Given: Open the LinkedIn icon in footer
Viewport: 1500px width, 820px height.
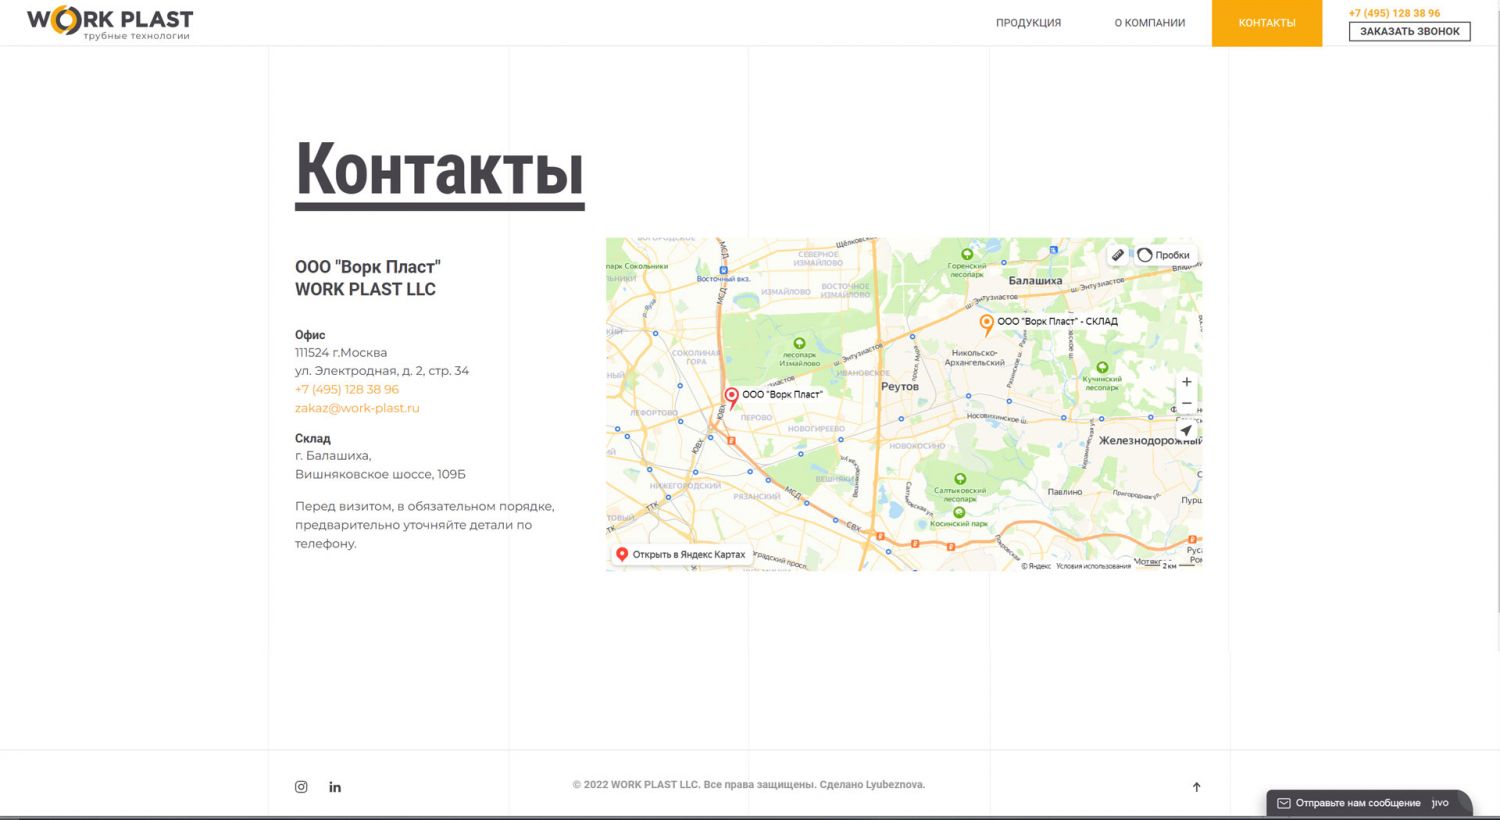Looking at the screenshot, I should 335,787.
